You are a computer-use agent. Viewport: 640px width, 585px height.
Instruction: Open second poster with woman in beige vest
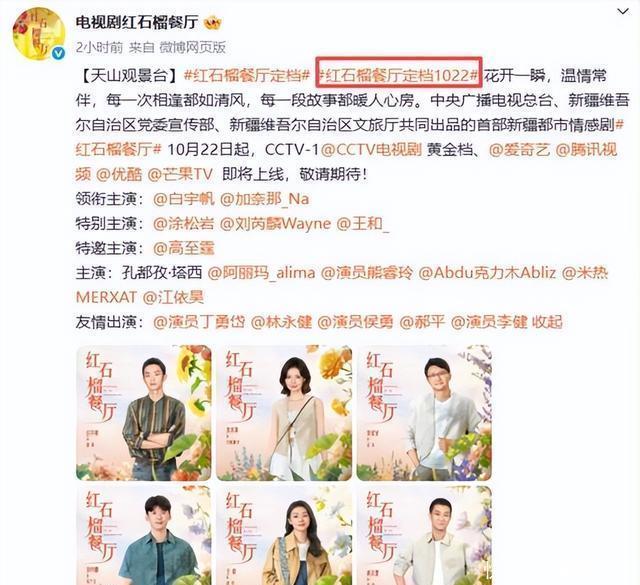pyautogui.click(x=284, y=413)
